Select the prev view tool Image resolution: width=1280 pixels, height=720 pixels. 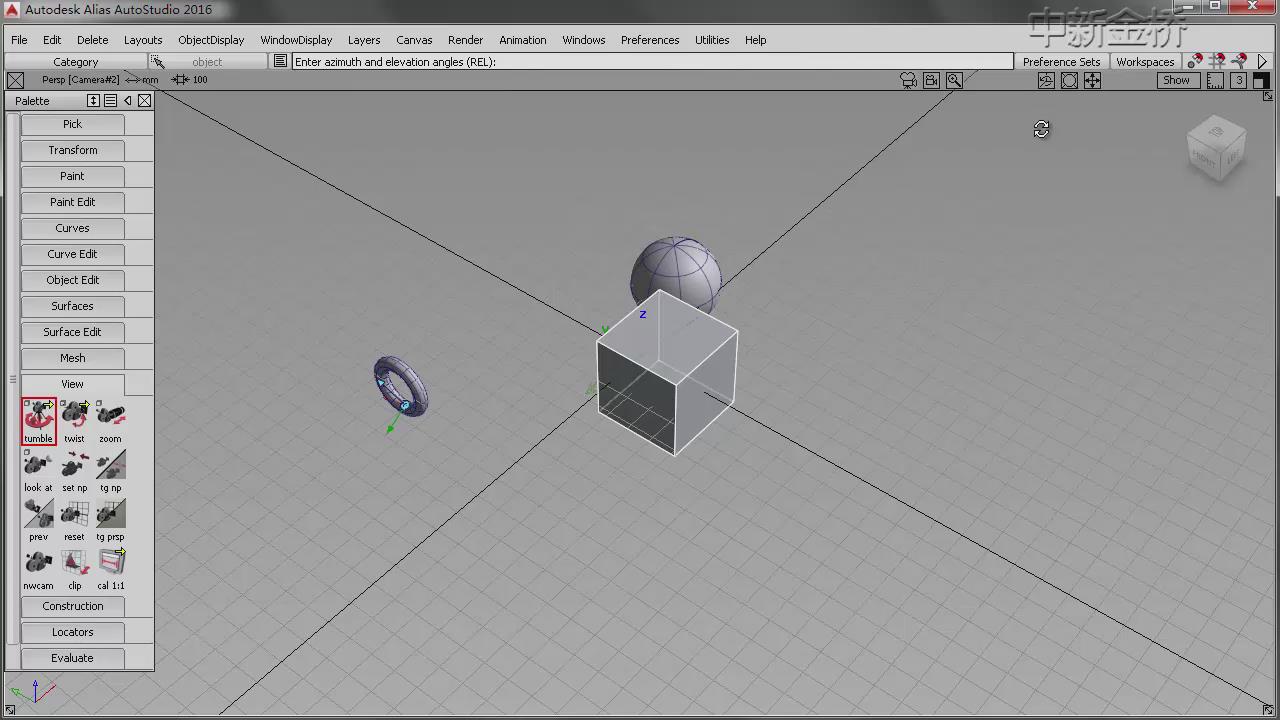[x=39, y=519]
